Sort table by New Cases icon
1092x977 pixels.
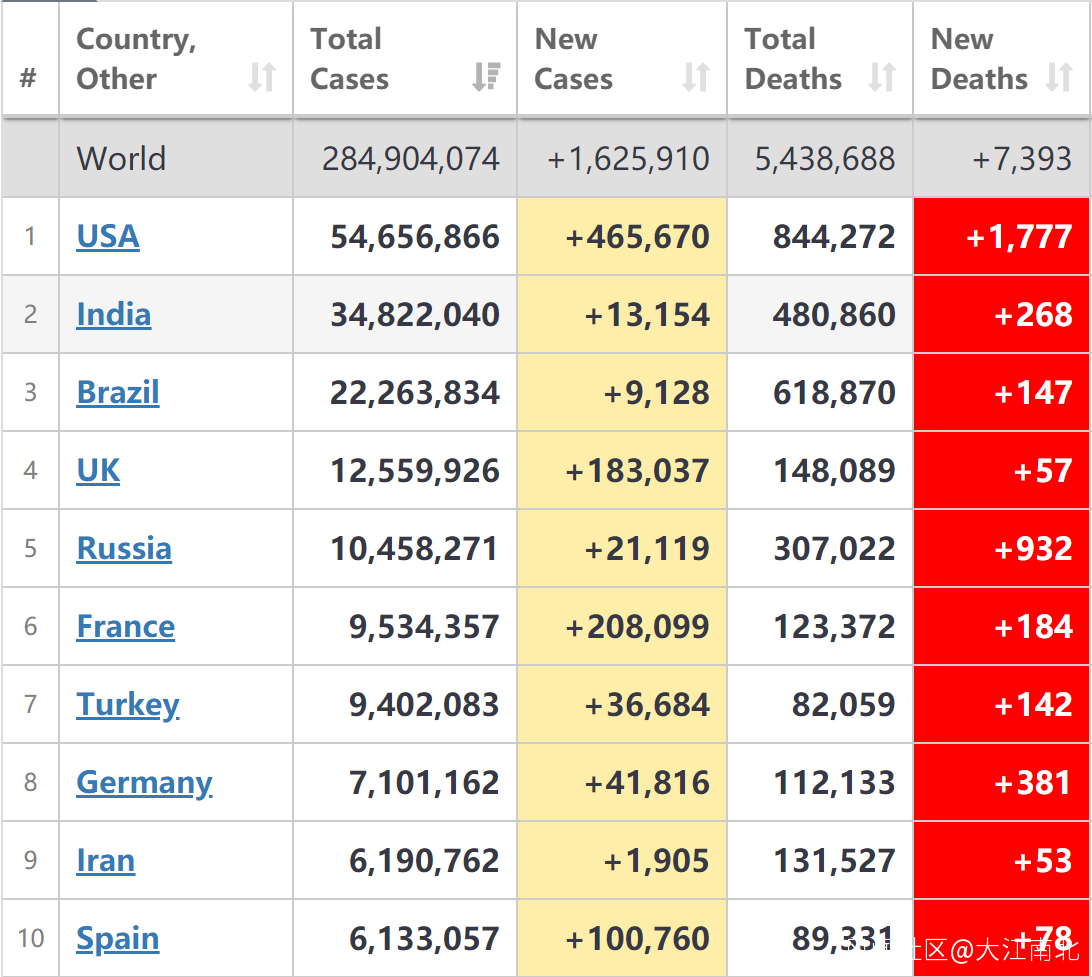coord(696,77)
